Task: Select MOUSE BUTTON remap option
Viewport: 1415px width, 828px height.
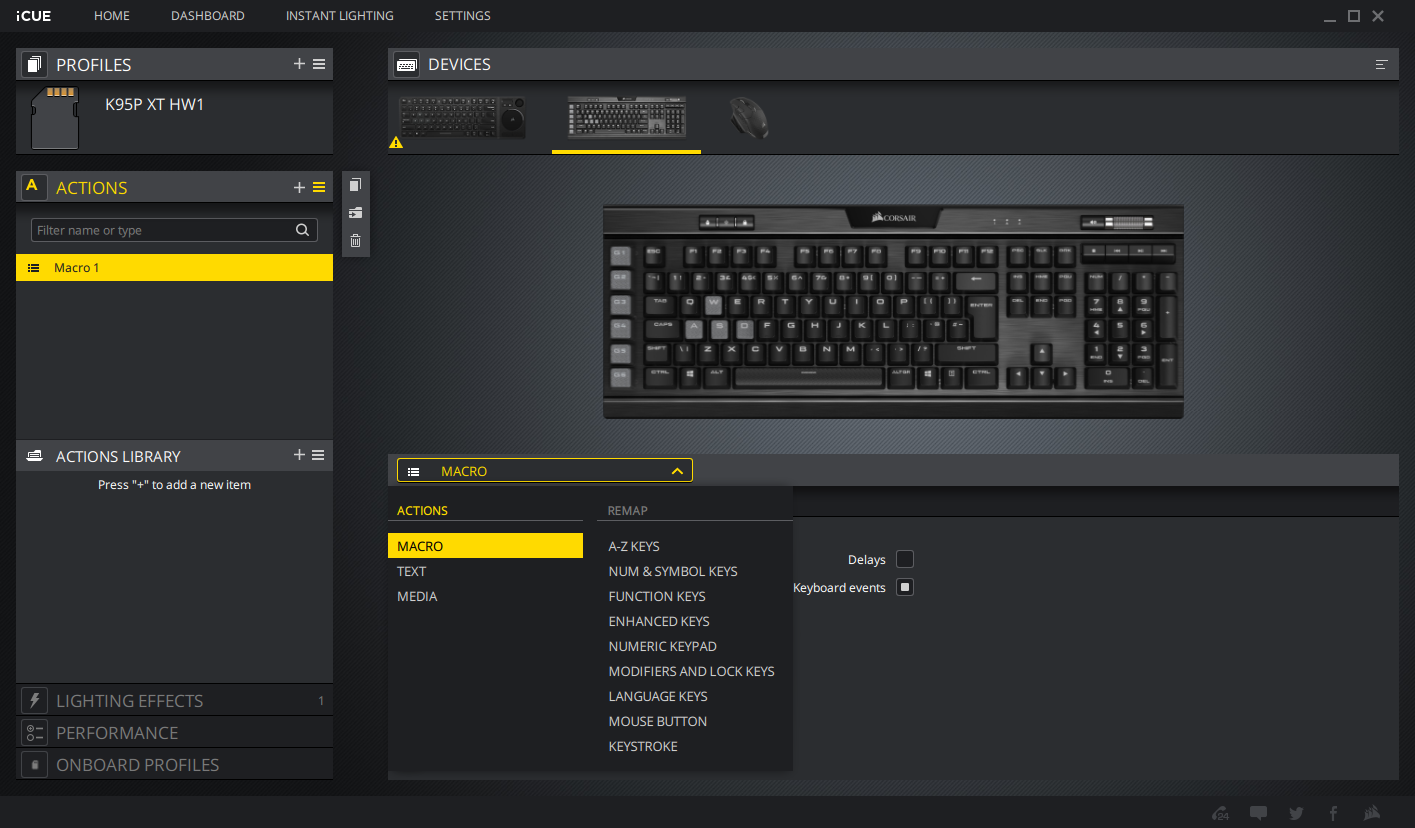Action: (658, 721)
